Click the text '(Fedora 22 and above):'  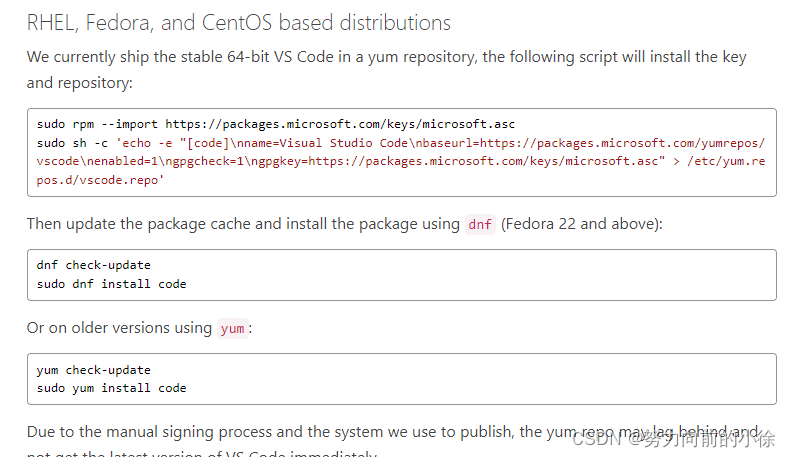581,224
